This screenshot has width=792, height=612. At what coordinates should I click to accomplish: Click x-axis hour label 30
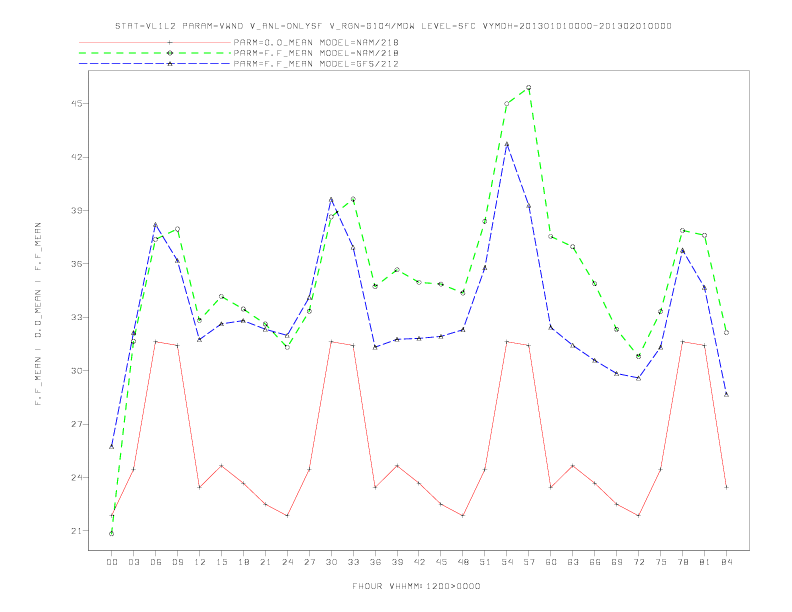click(x=331, y=562)
